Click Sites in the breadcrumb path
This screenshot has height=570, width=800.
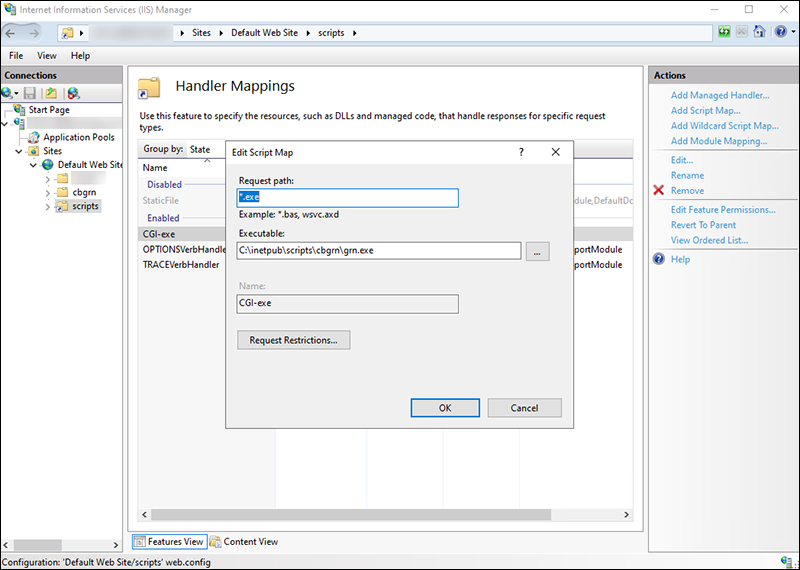click(x=201, y=33)
